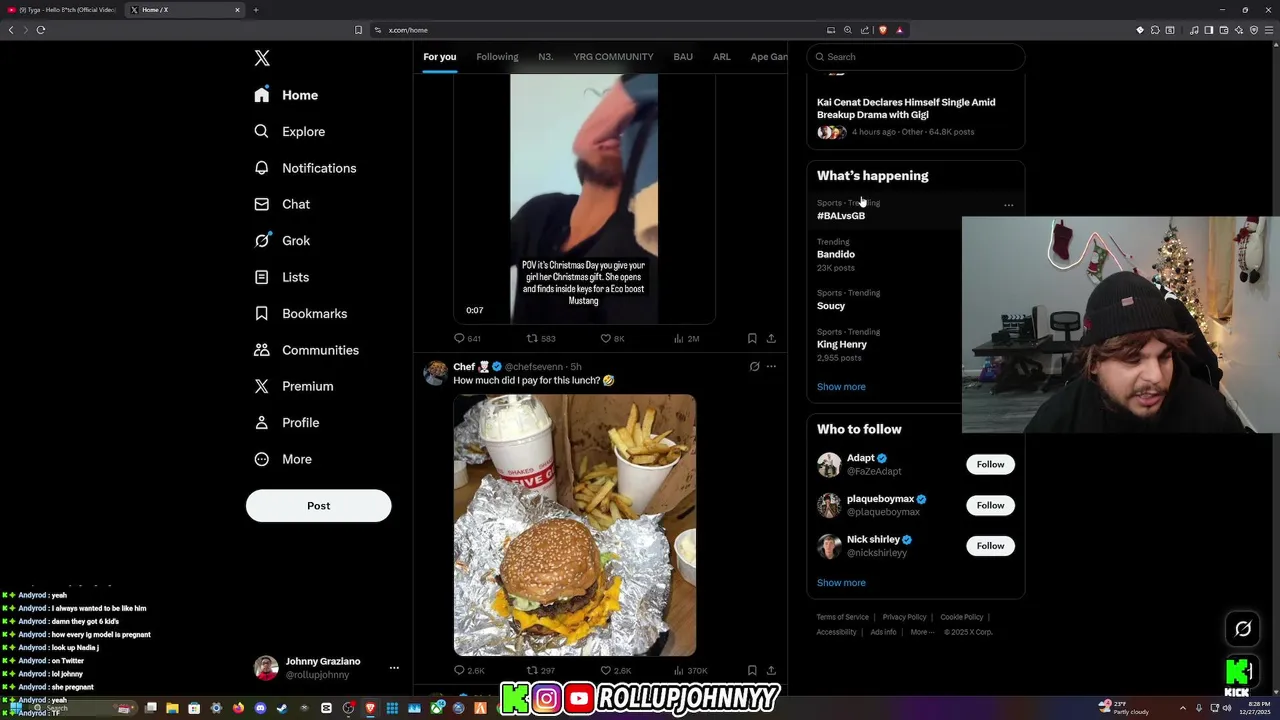Open Steam from the Windows taskbar

(x=282, y=708)
